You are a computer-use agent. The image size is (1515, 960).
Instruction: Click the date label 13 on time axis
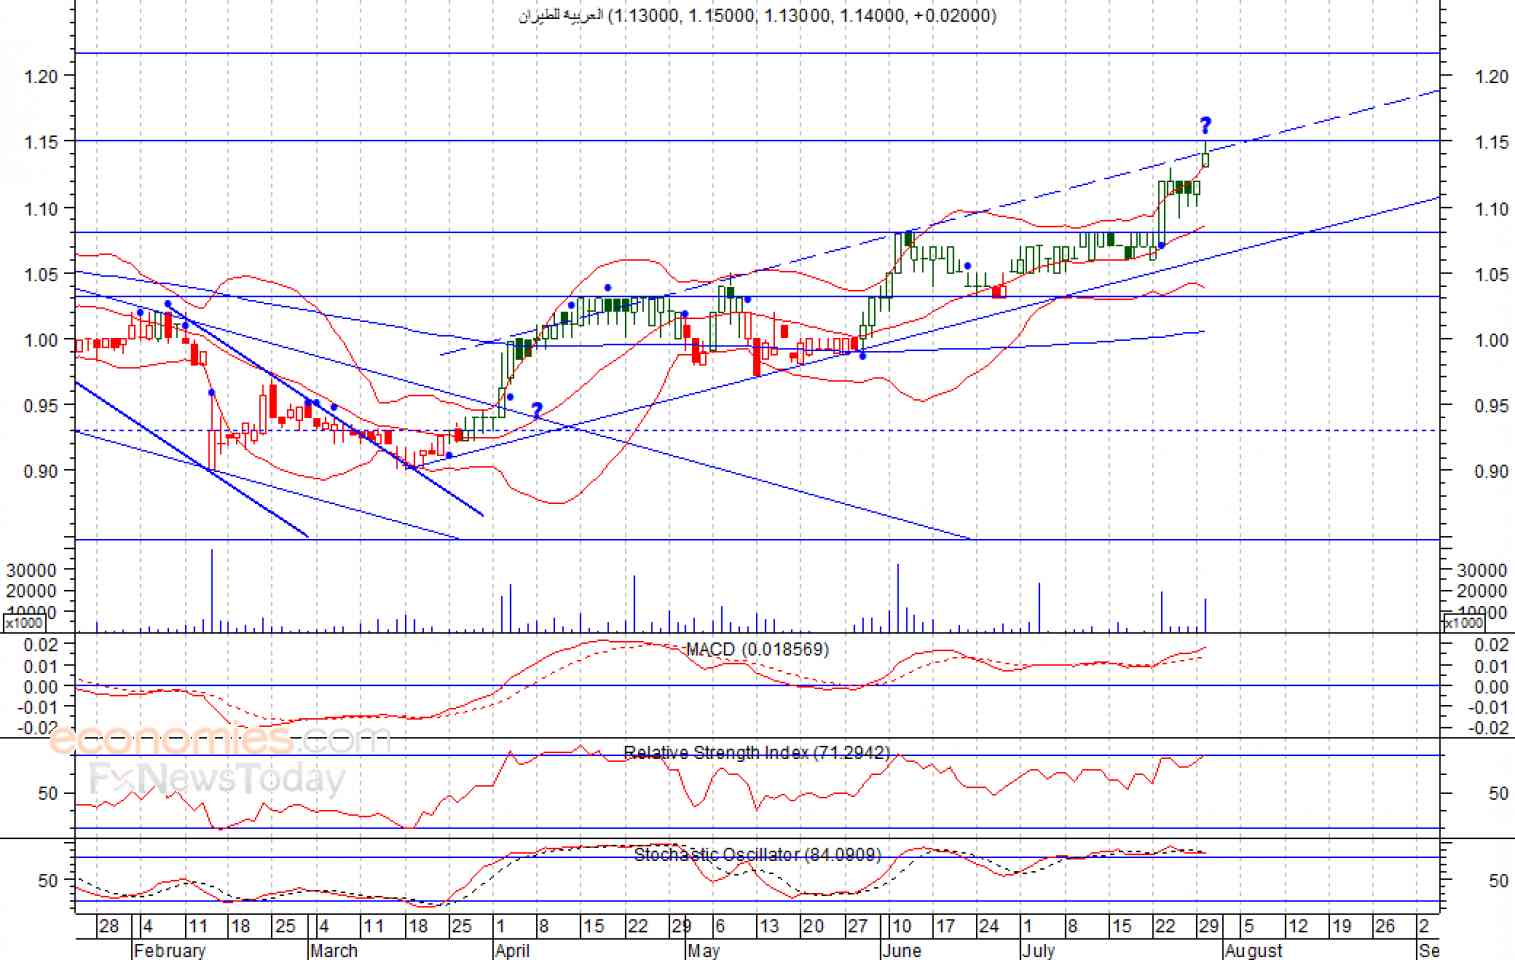click(768, 926)
